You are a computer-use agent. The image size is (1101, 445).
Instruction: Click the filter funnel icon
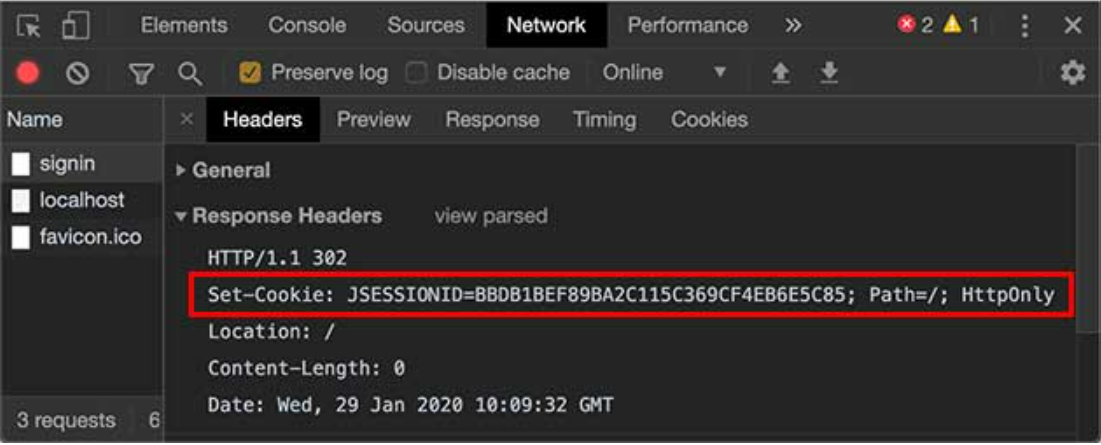coord(142,73)
